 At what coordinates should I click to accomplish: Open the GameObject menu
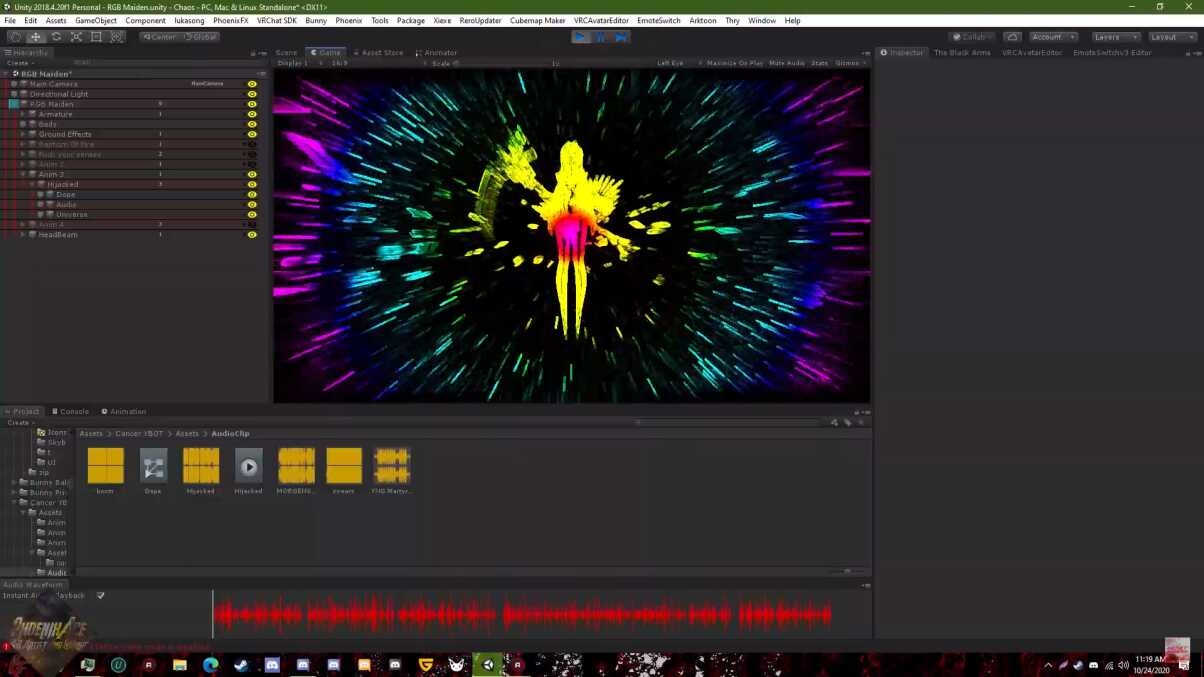pyautogui.click(x=95, y=20)
